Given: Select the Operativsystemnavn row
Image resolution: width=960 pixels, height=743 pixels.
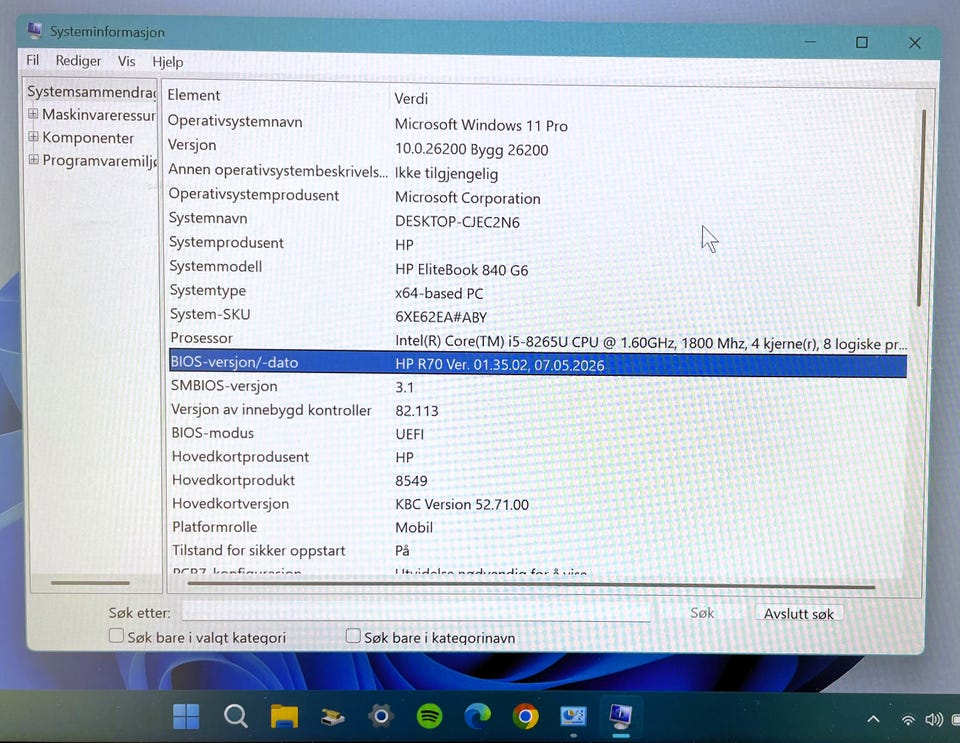Looking at the screenshot, I should click(538, 122).
